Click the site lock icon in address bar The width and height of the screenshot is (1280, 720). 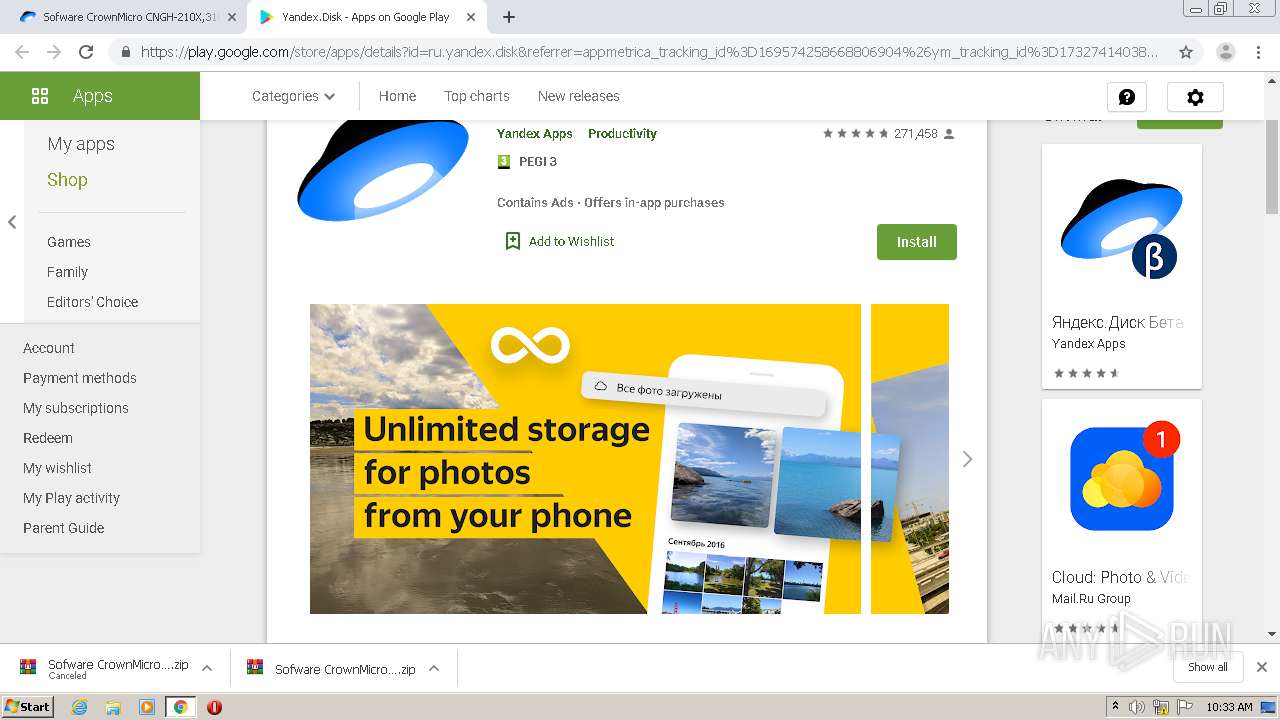(x=125, y=52)
